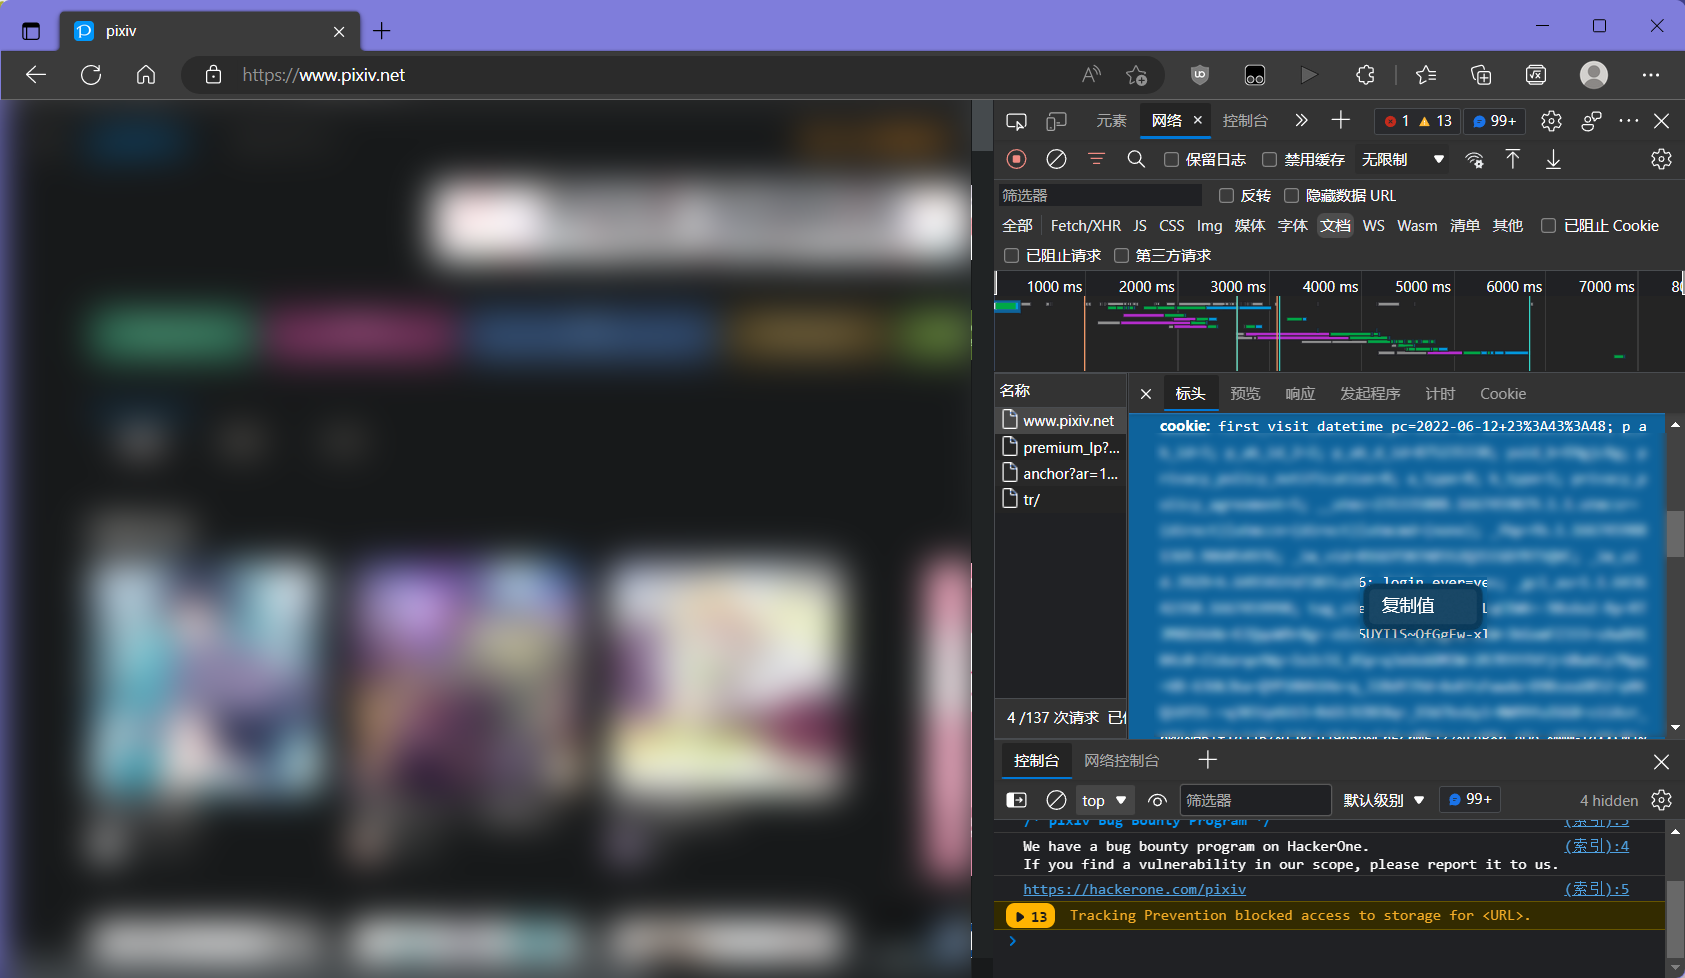The width and height of the screenshot is (1685, 978).
Task: Create a live expression eye icon
Action: click(x=1157, y=800)
